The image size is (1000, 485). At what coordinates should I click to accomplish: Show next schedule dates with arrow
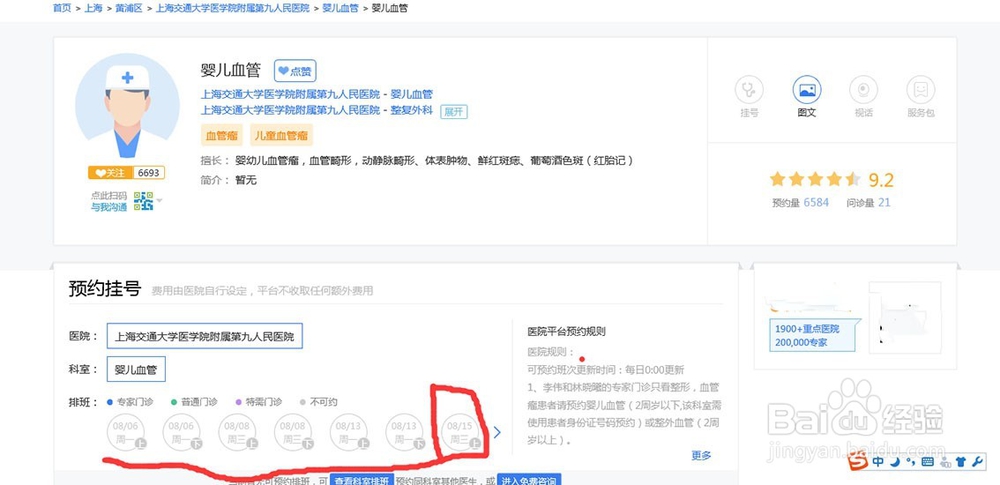[x=497, y=433]
